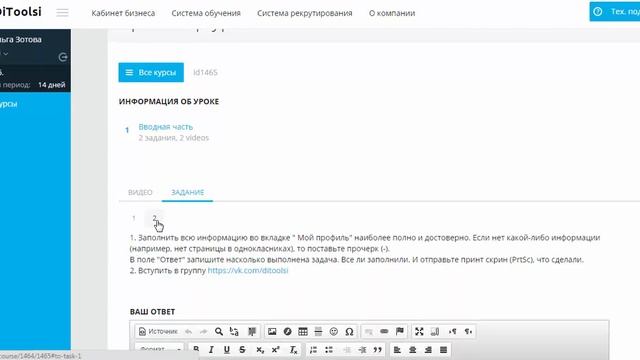Open Кабинет бизнеса menu
Viewport: 640px width, 360px height.
click(x=123, y=13)
